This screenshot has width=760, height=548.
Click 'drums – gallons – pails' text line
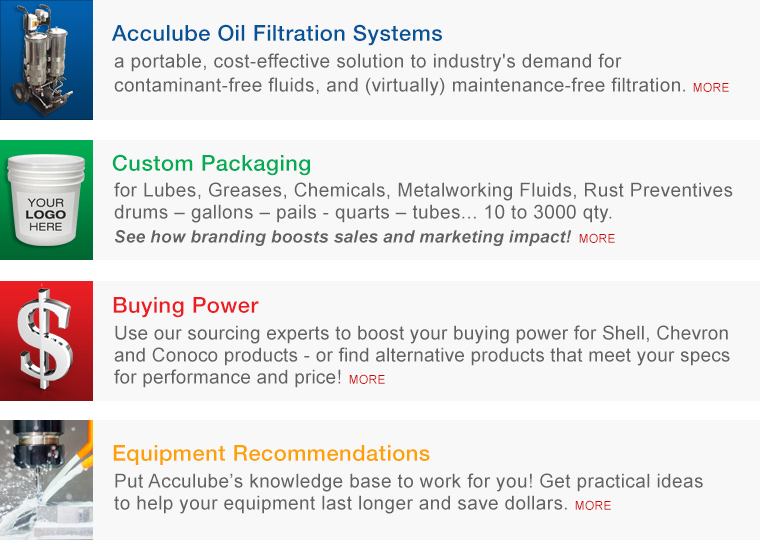[x=363, y=213]
